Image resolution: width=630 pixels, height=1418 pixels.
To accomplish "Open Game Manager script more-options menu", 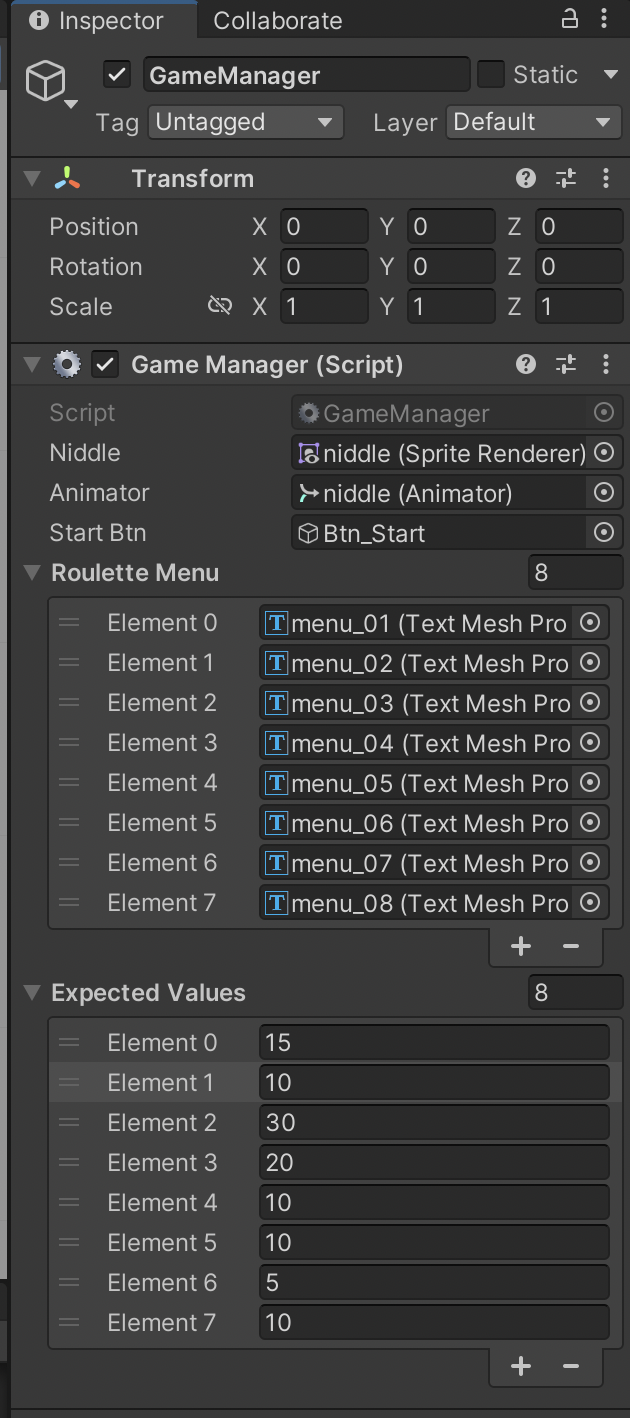I will point(606,365).
